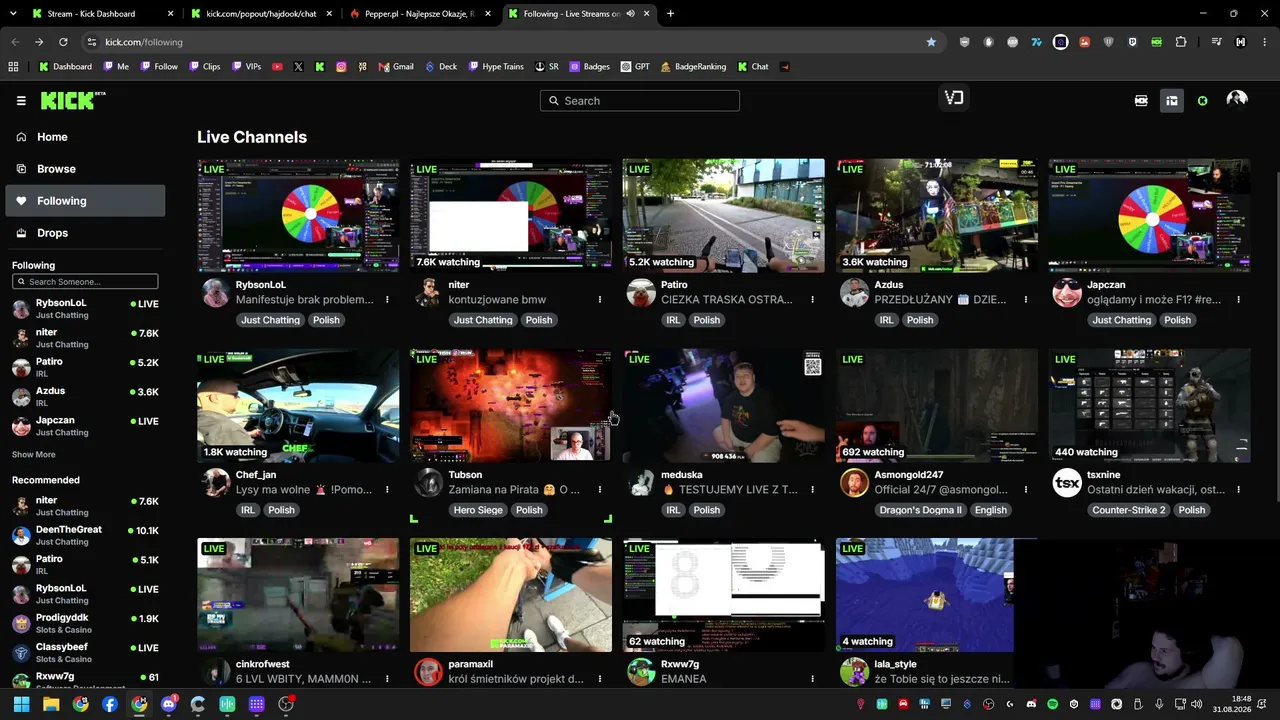The height and width of the screenshot is (720, 1280).
Task: Open options menu for RybsonLoL stream
Action: pos(387,299)
